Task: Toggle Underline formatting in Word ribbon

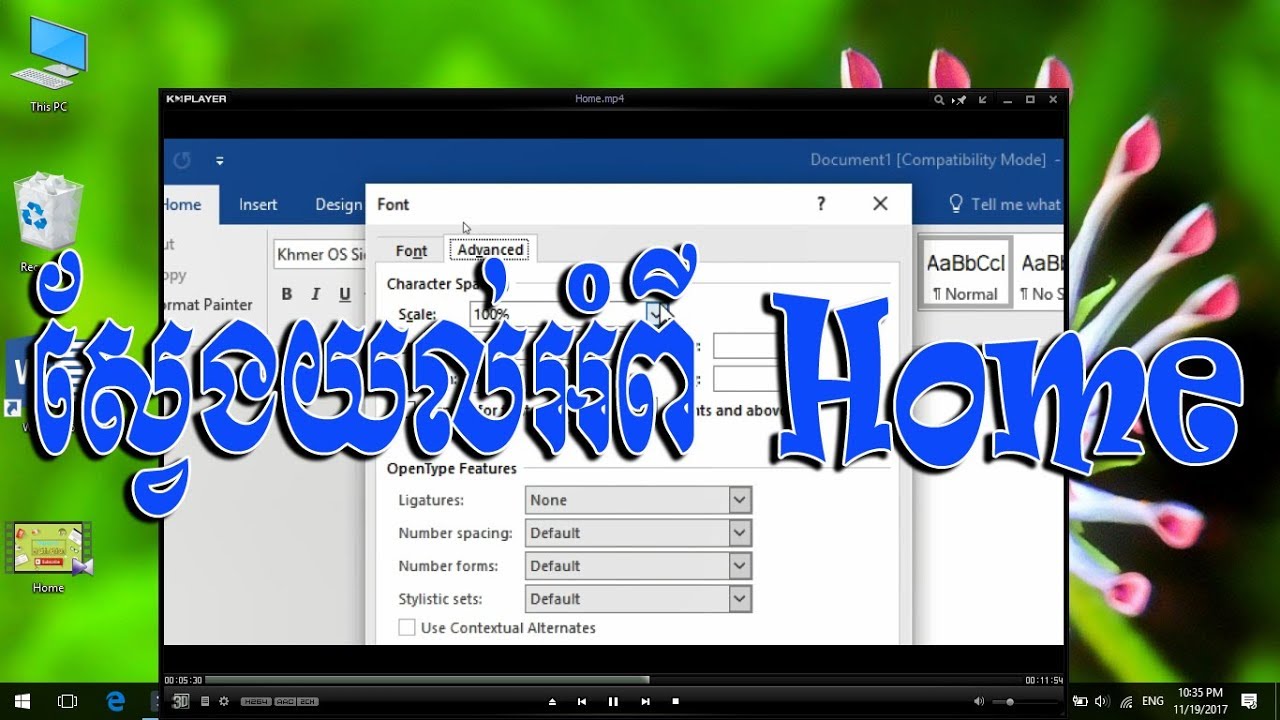Action: tap(345, 294)
